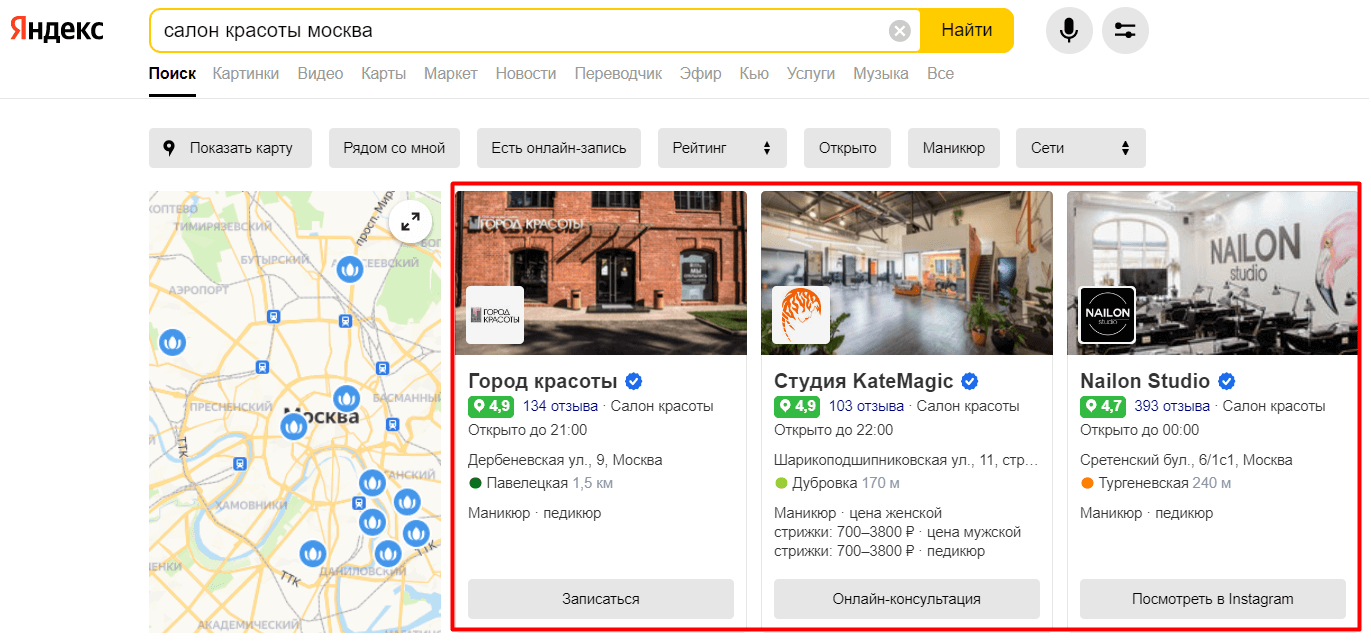
Task: Open search settings sliders icon
Action: [1125, 30]
